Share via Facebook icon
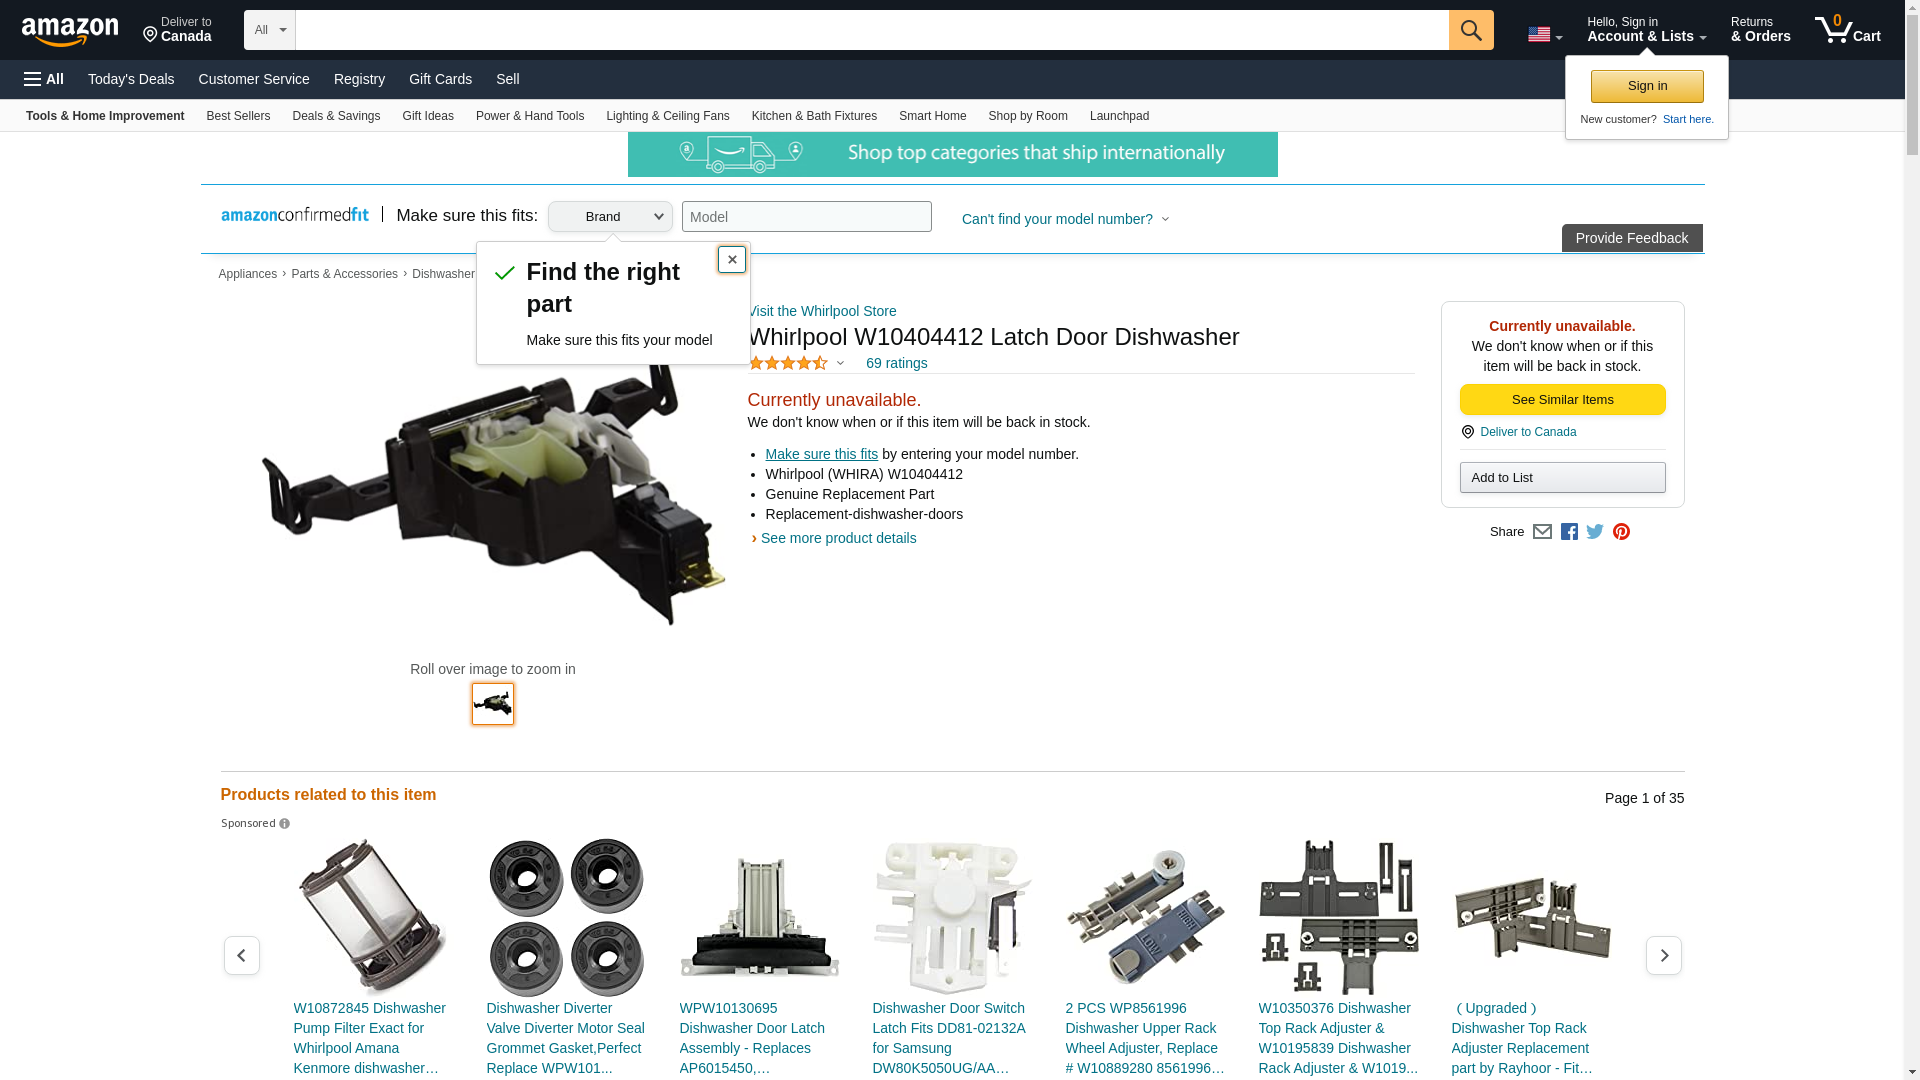The image size is (1920, 1080). [x=1569, y=532]
